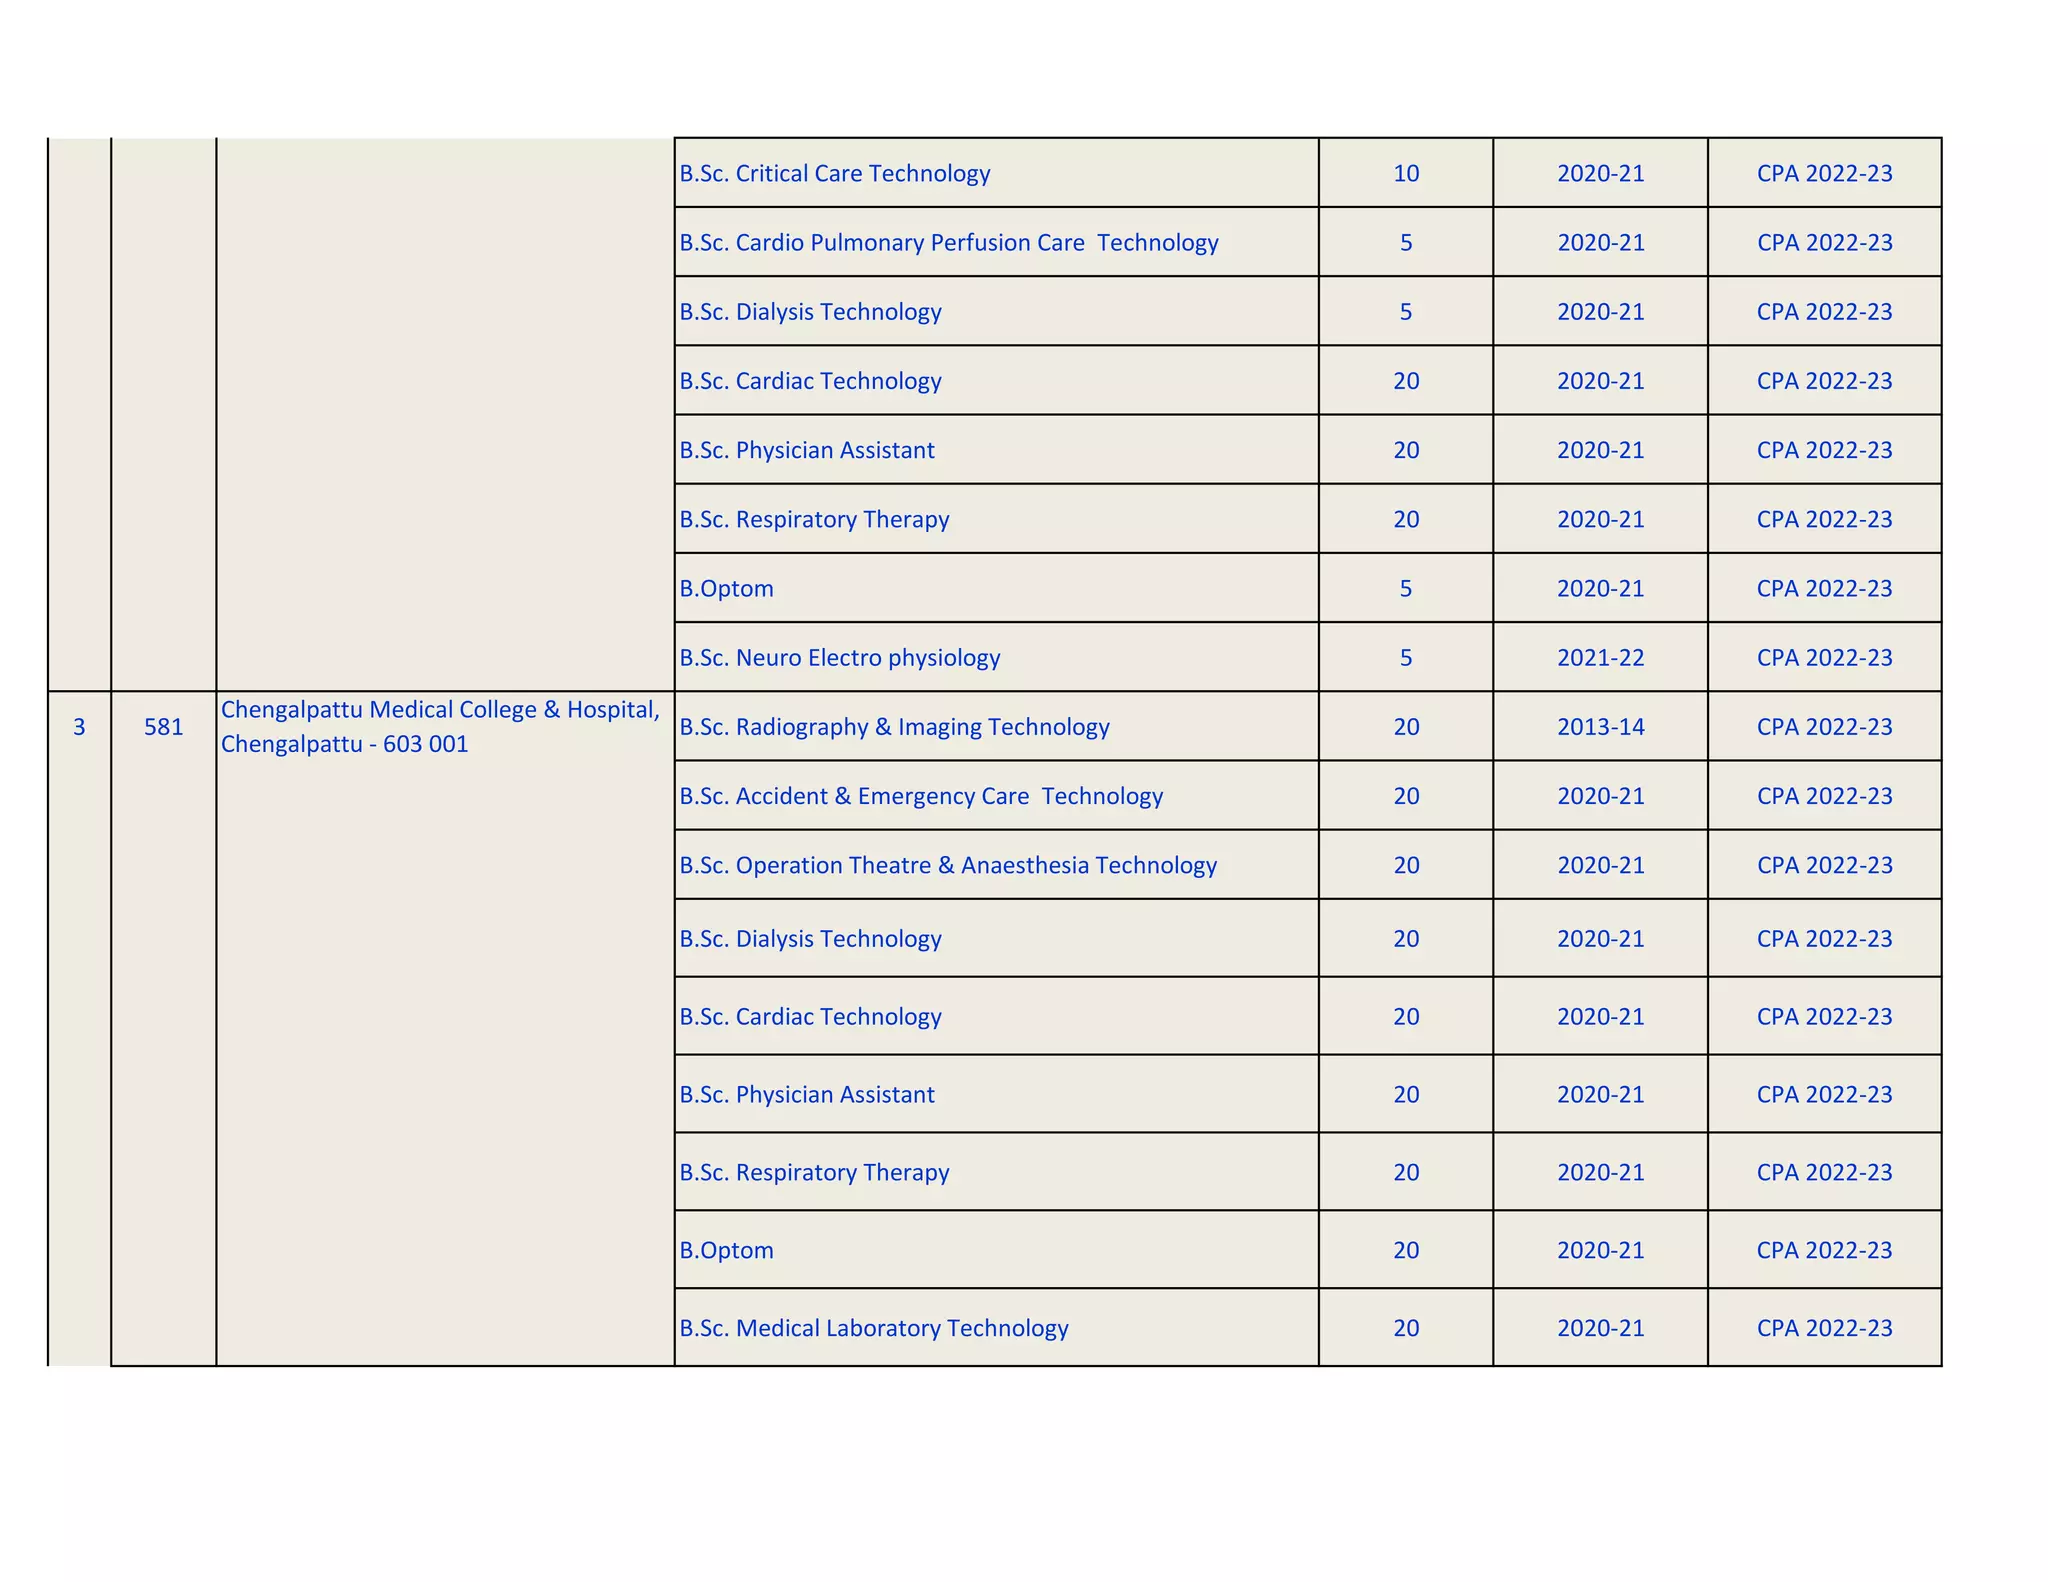Image resolution: width=2048 pixels, height=1582 pixels.
Task: Click the 2021-22 year cell
Action: pos(1600,658)
